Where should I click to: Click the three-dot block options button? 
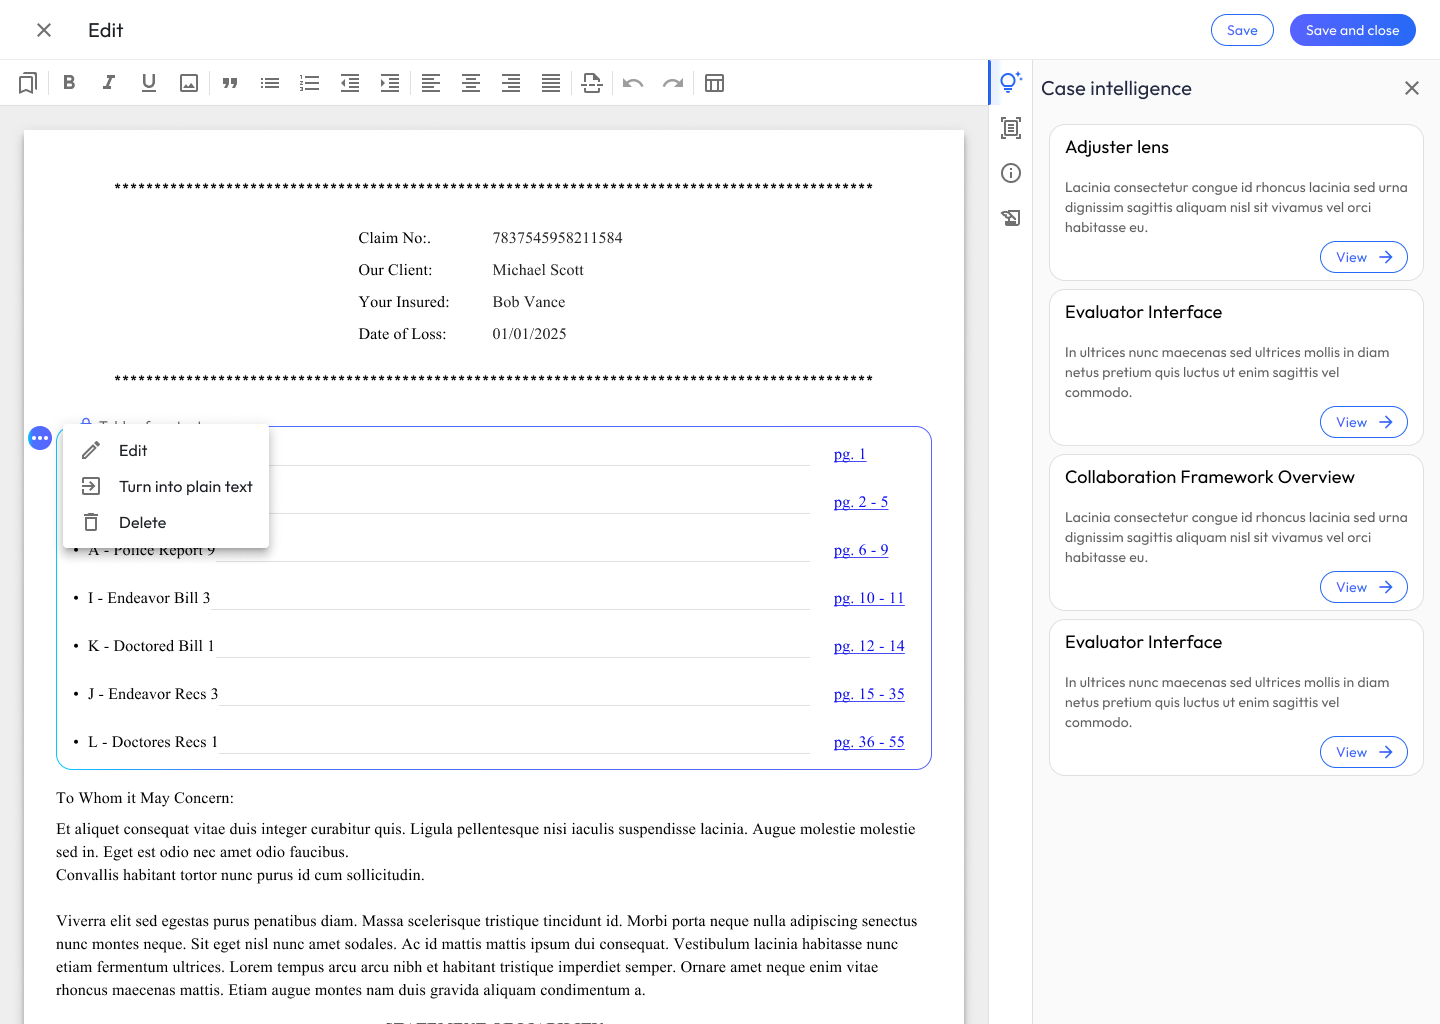(40, 438)
